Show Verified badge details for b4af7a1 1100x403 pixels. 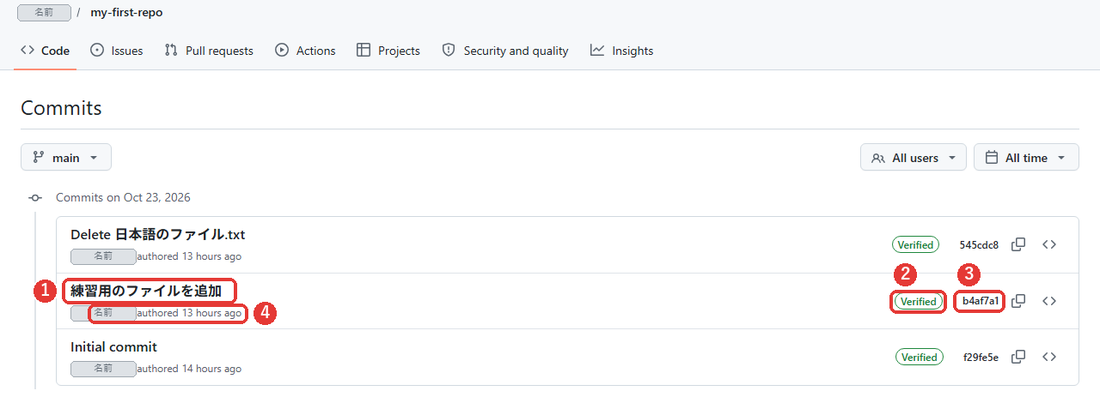click(x=919, y=300)
